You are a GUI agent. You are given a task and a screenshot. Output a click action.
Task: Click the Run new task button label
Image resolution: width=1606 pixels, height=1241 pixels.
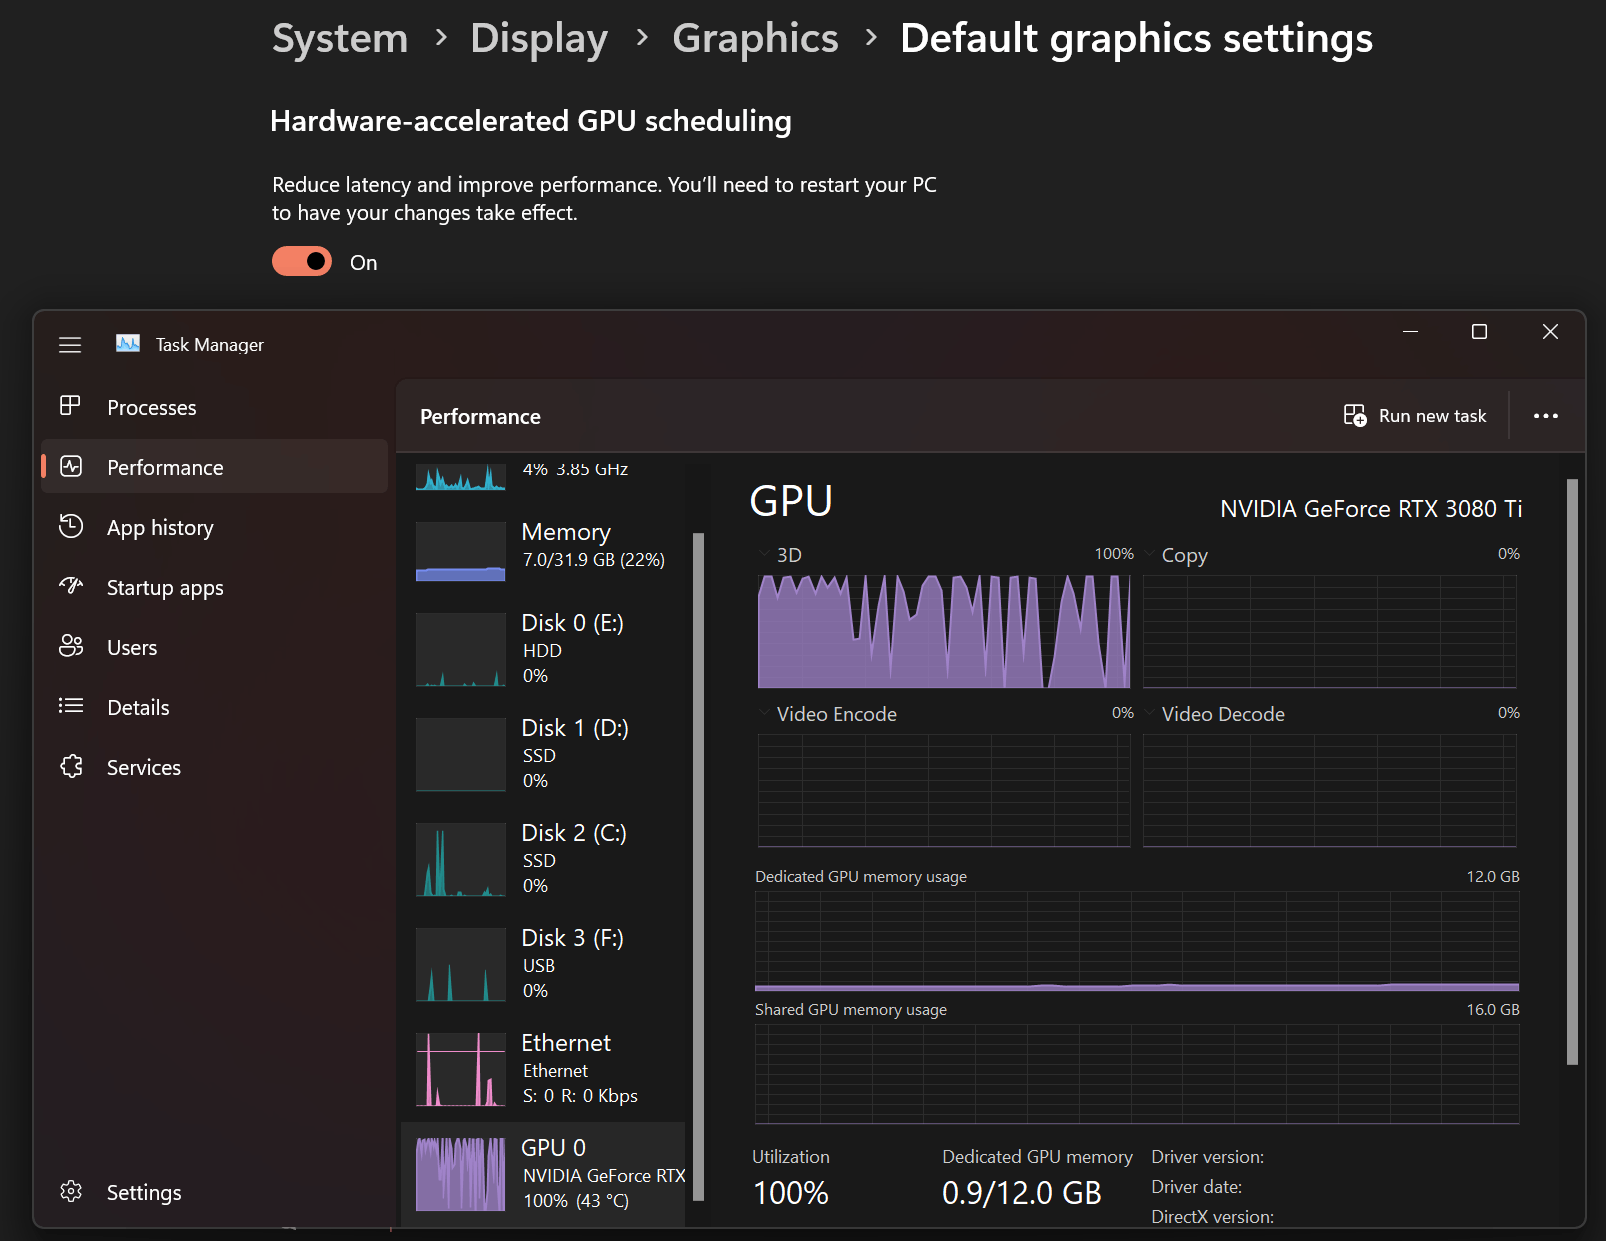click(1432, 416)
